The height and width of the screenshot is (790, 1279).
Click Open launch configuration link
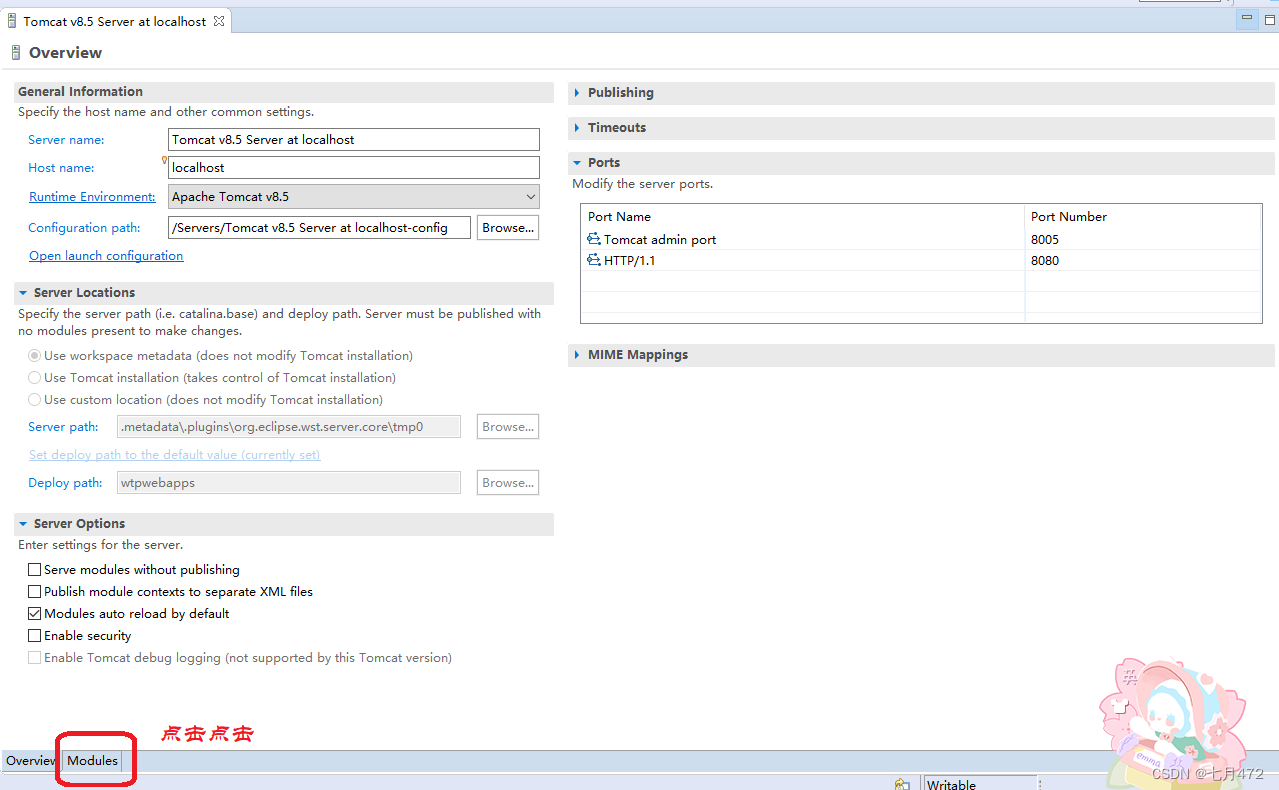(x=106, y=256)
